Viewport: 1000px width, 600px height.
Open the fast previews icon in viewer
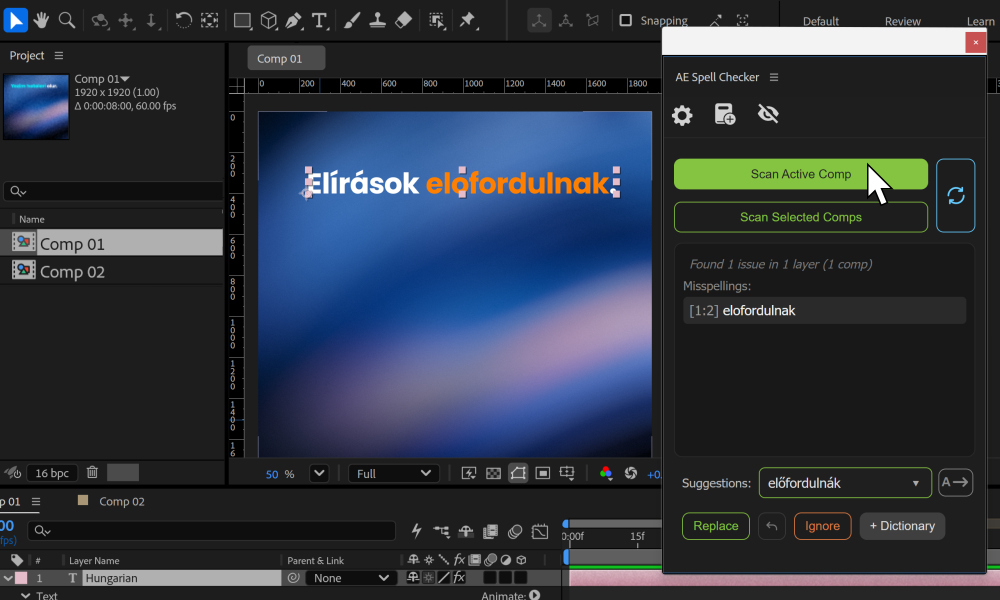[469, 473]
